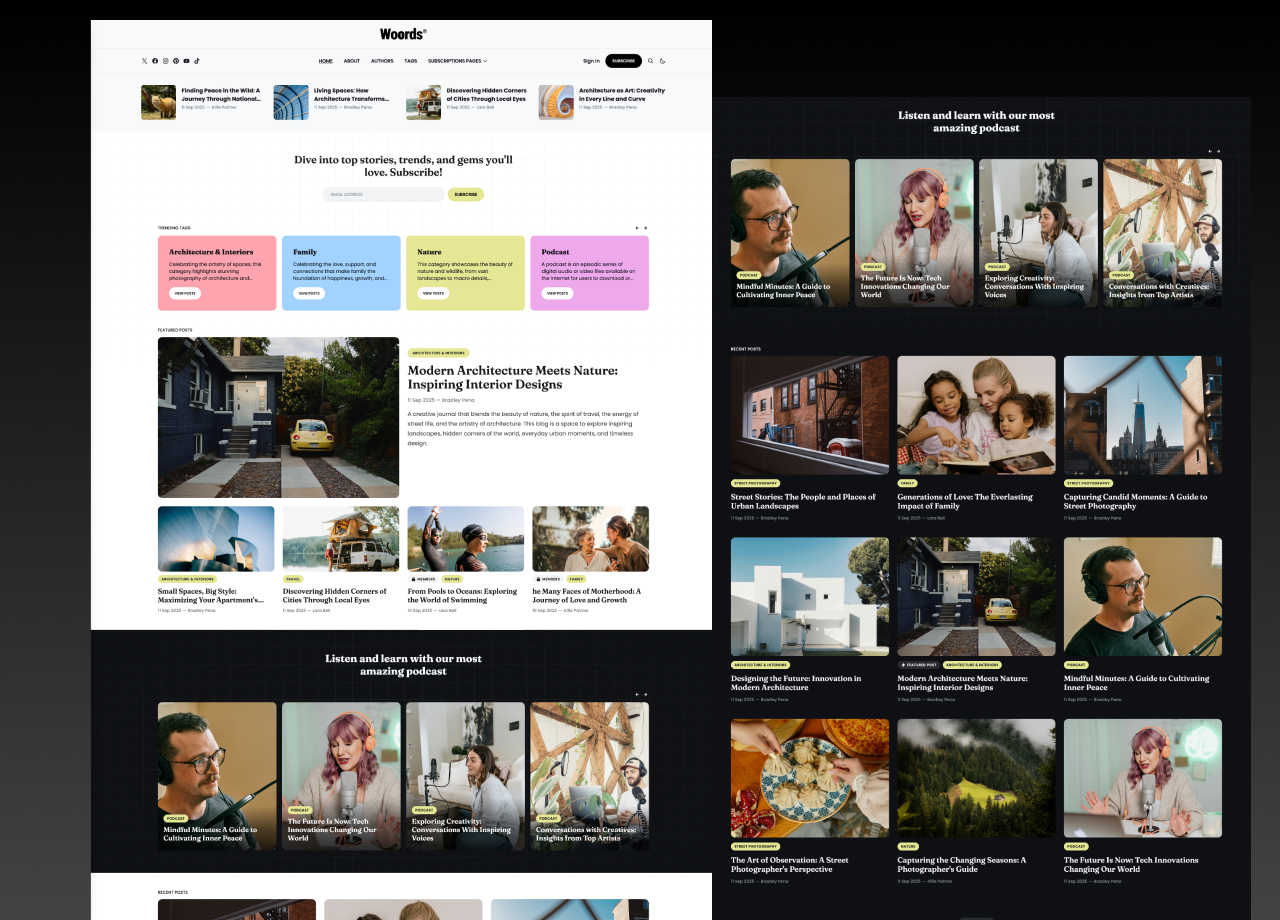The image size is (1280, 920).
Task: Advance podcast carousel in the light page
Action: [x=645, y=694]
